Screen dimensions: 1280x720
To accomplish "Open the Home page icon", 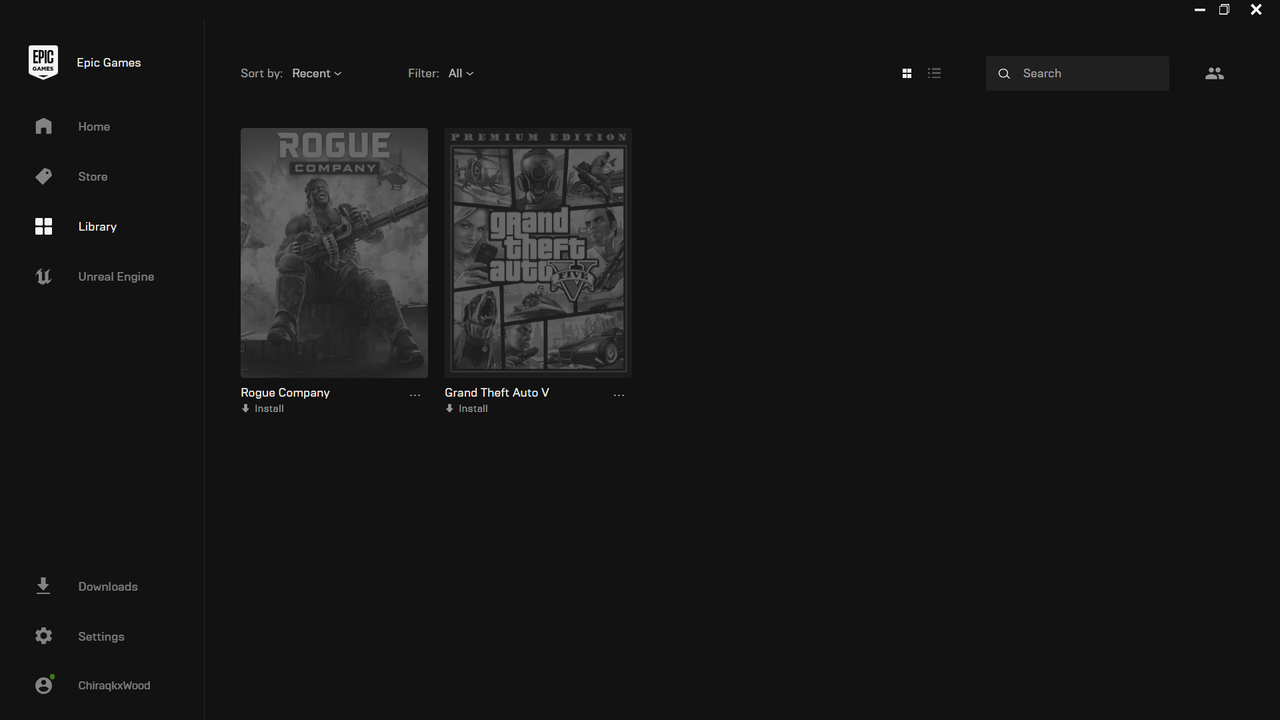I will [43, 126].
